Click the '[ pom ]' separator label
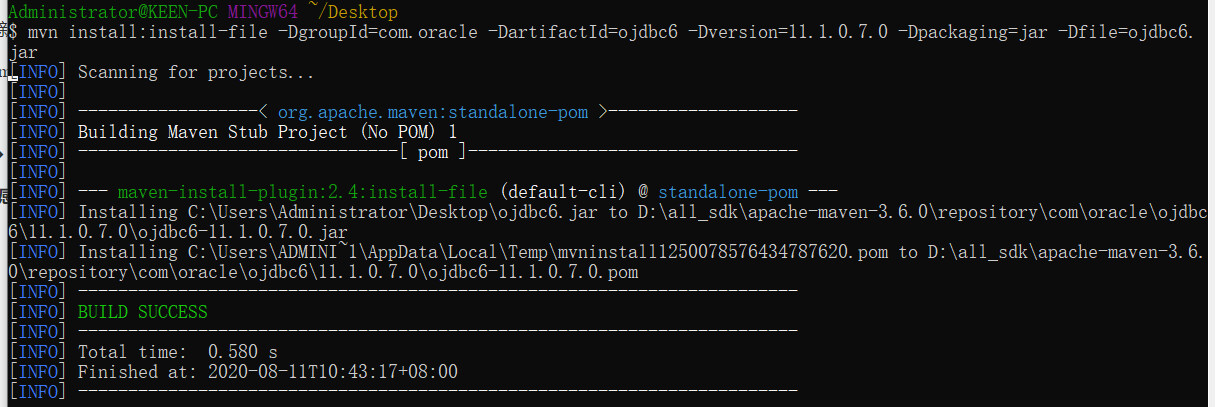1215x407 pixels. point(432,152)
